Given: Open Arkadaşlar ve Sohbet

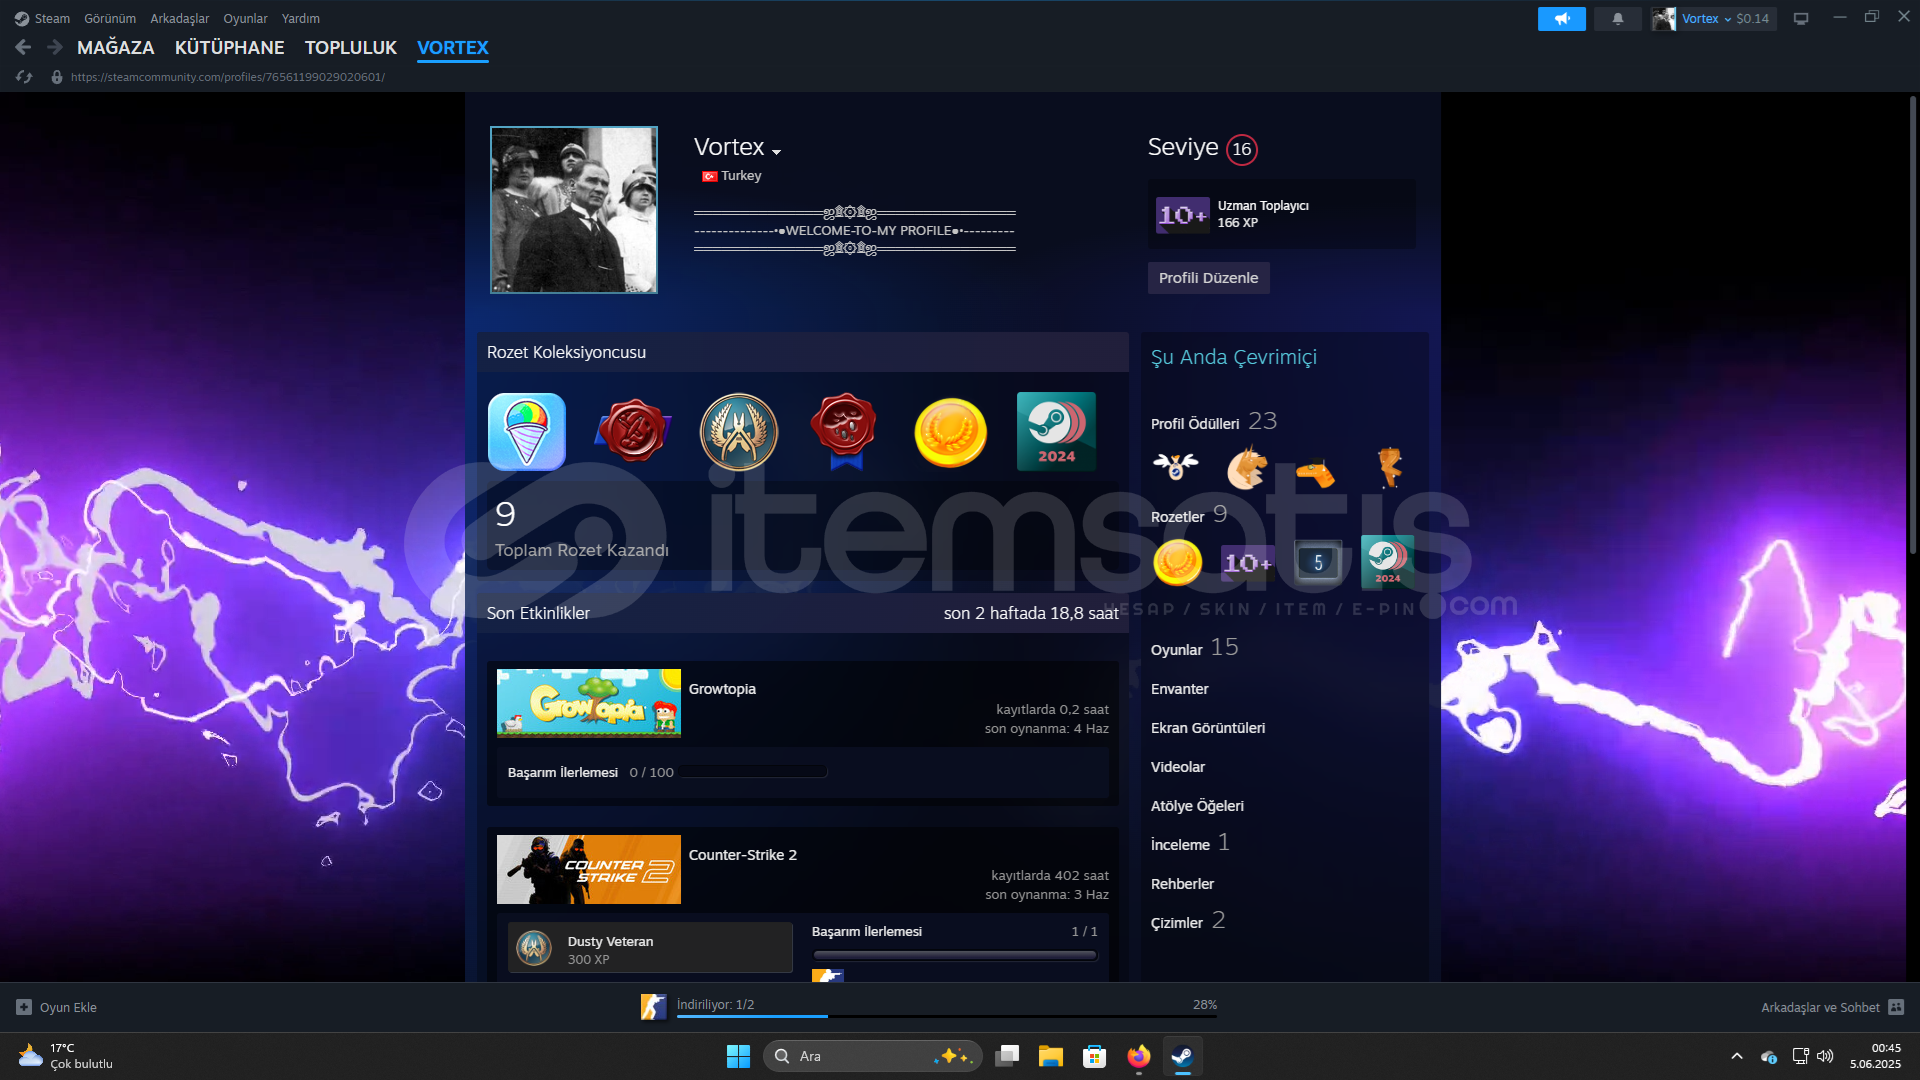Looking at the screenshot, I should point(1832,1007).
